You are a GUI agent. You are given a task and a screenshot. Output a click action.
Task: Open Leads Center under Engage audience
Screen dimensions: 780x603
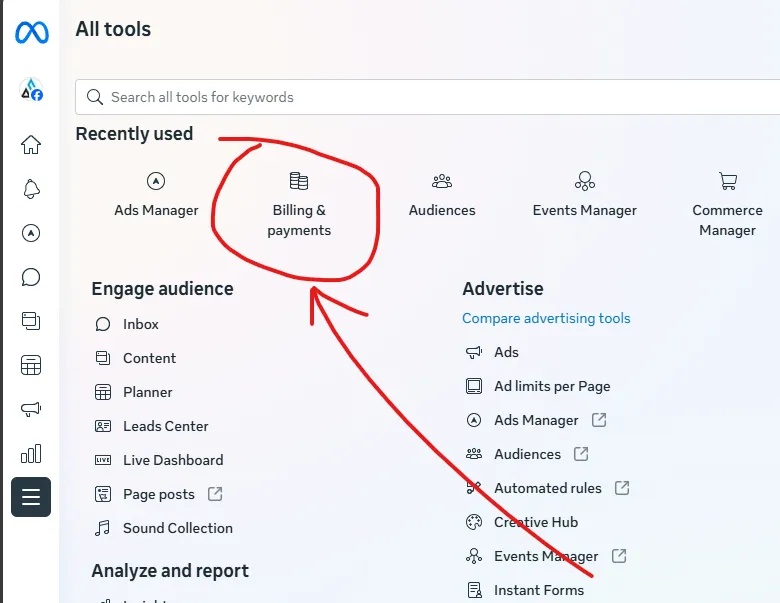click(165, 426)
